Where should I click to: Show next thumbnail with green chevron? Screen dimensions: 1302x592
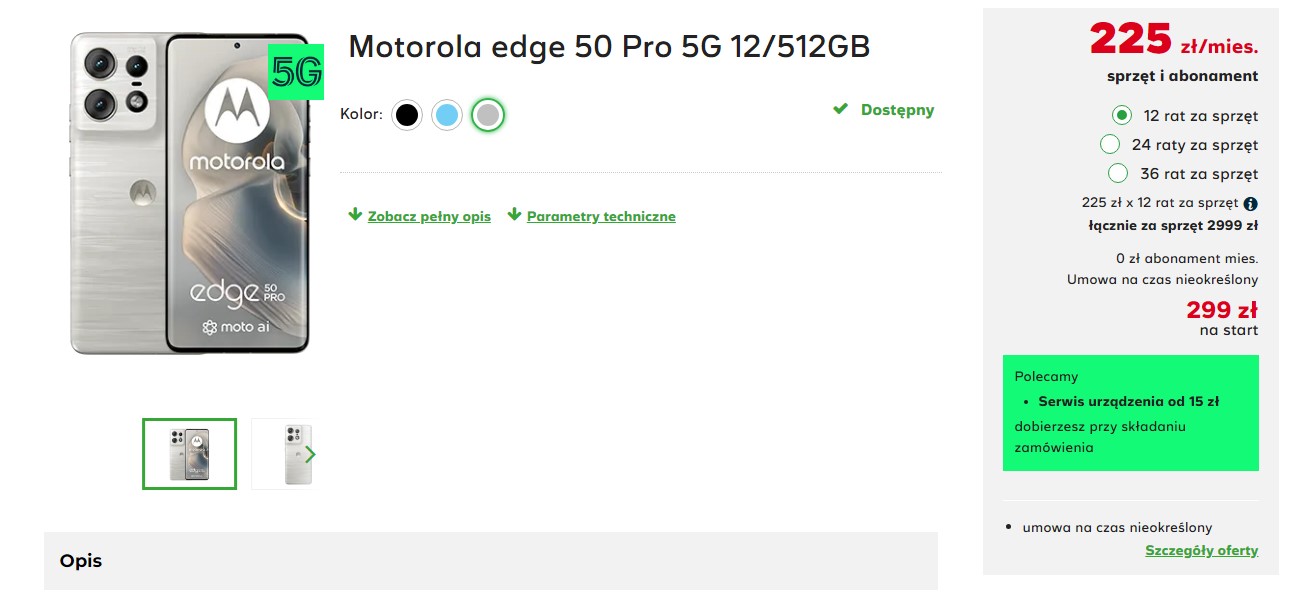point(310,455)
